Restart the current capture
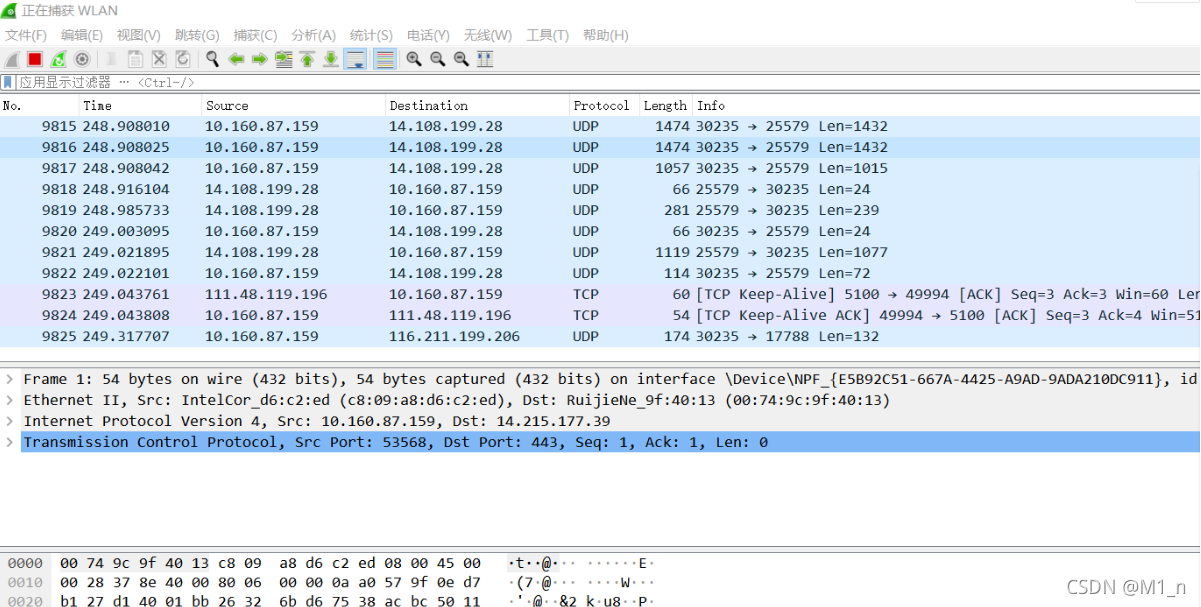This screenshot has height=607, width=1201. click(59, 60)
